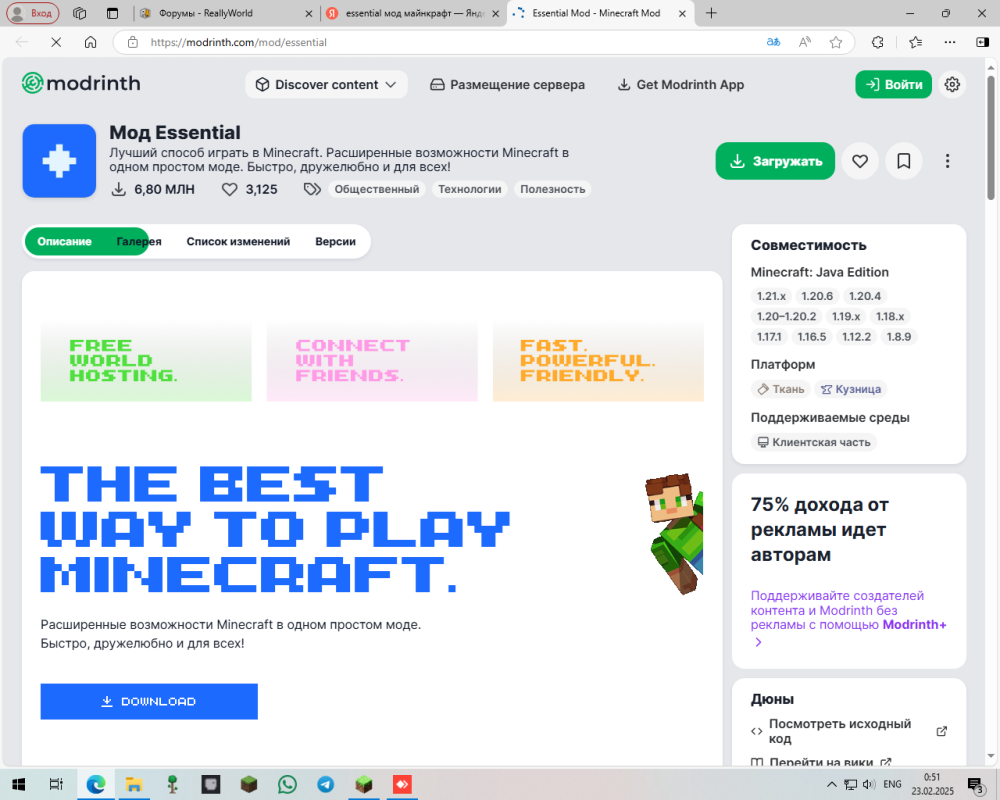Click the translate page icon in address bar

774,42
